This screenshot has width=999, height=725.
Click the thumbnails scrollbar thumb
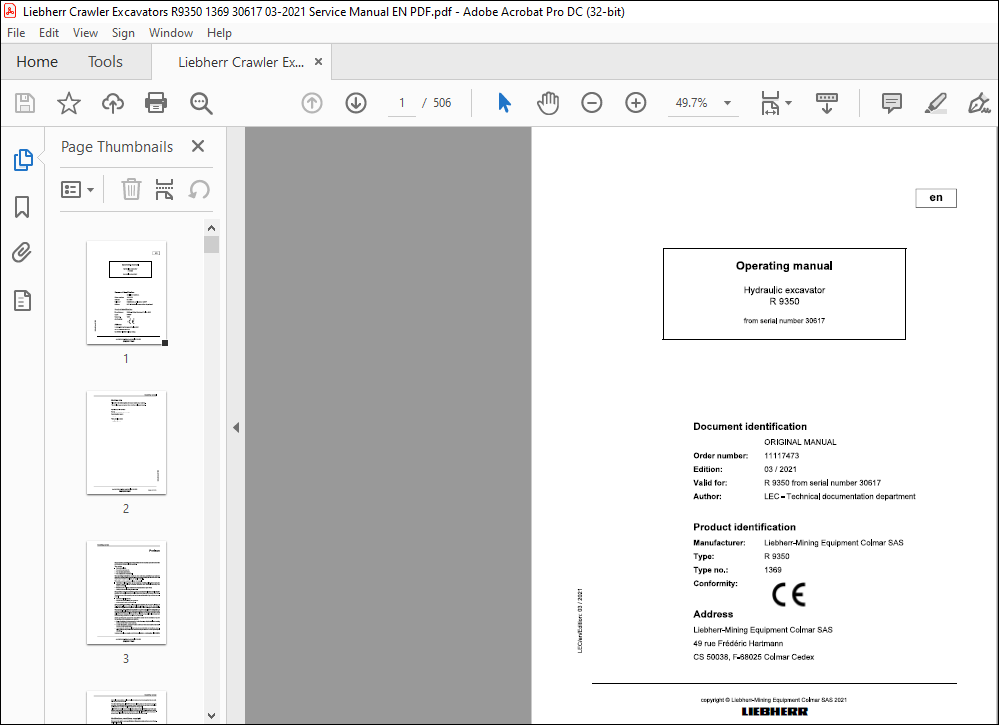tap(212, 245)
